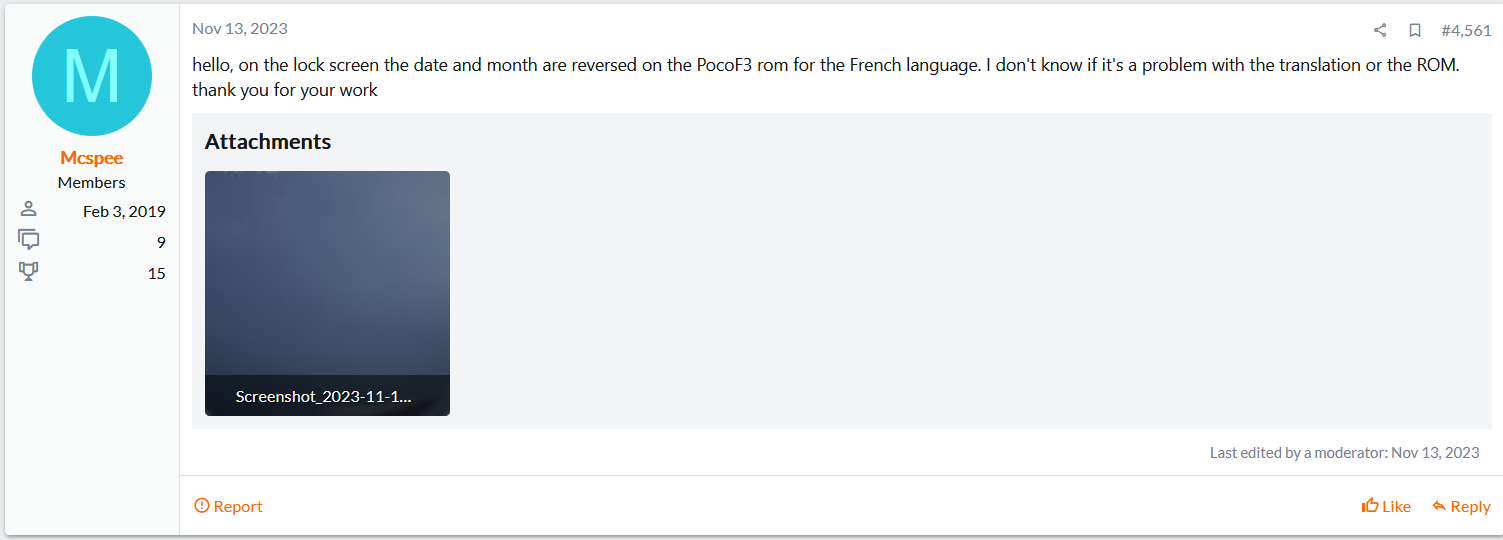
Task: Click the moderator edit date Nov 13, 2023
Action: (x=1435, y=452)
